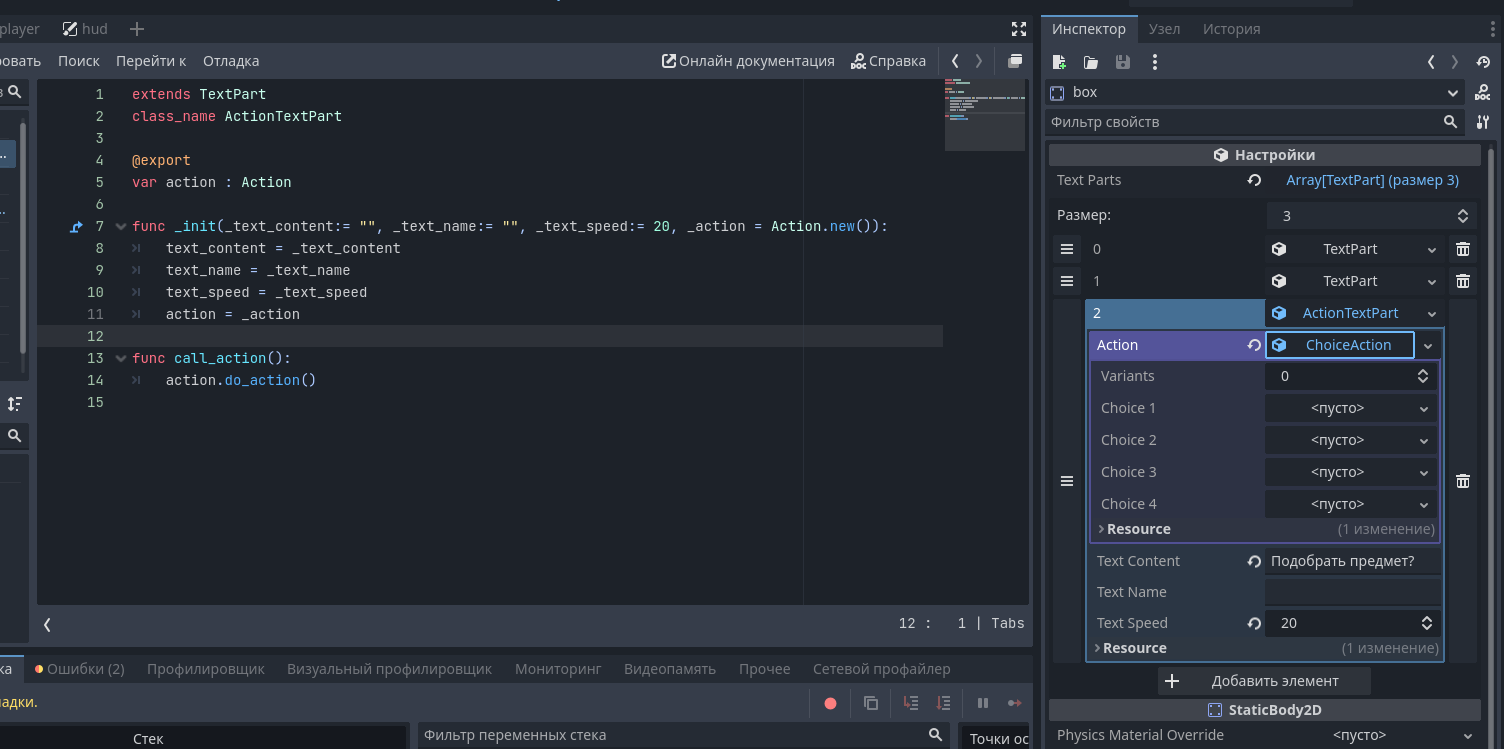The width and height of the screenshot is (1504, 749).
Task: Delete the Text Parts element 2
Action: (1463, 481)
